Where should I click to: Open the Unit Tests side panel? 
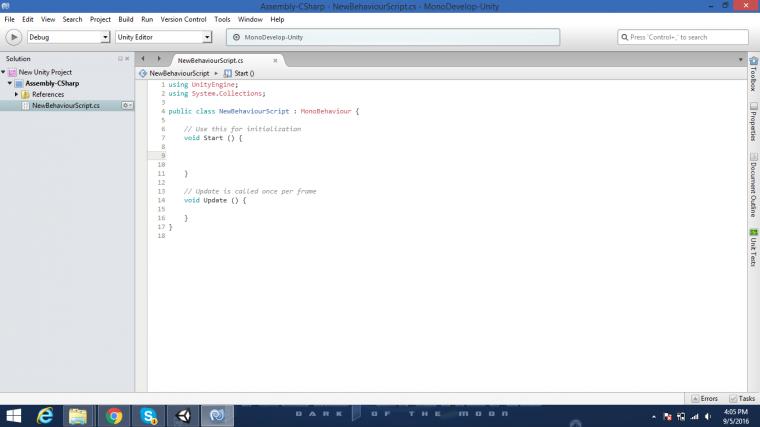click(753, 248)
